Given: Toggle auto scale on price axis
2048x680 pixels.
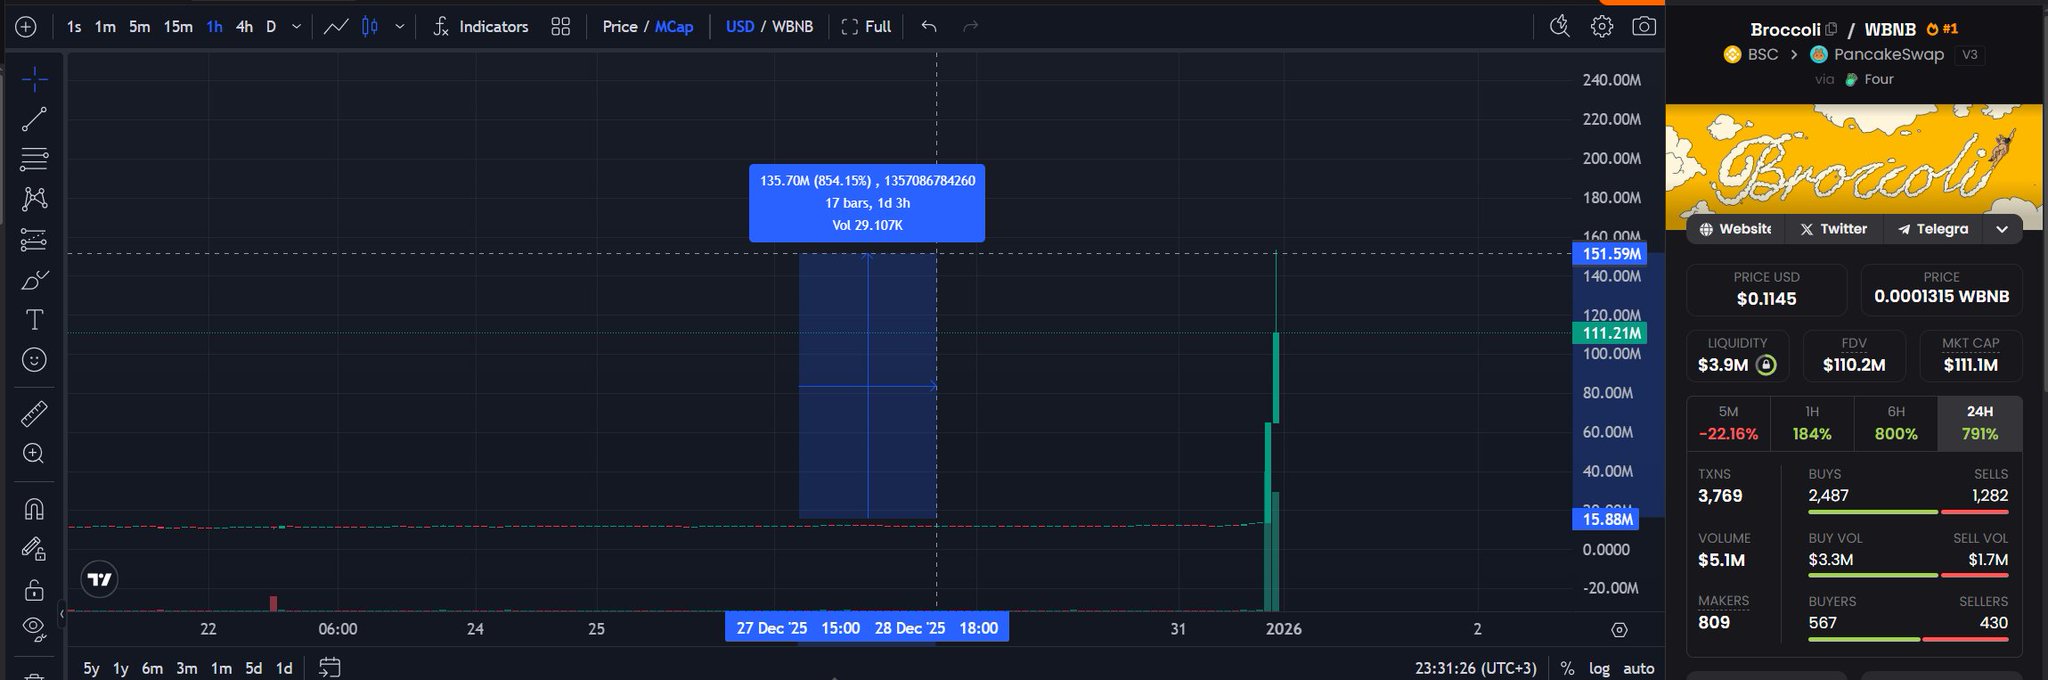Looking at the screenshot, I should 1638,668.
